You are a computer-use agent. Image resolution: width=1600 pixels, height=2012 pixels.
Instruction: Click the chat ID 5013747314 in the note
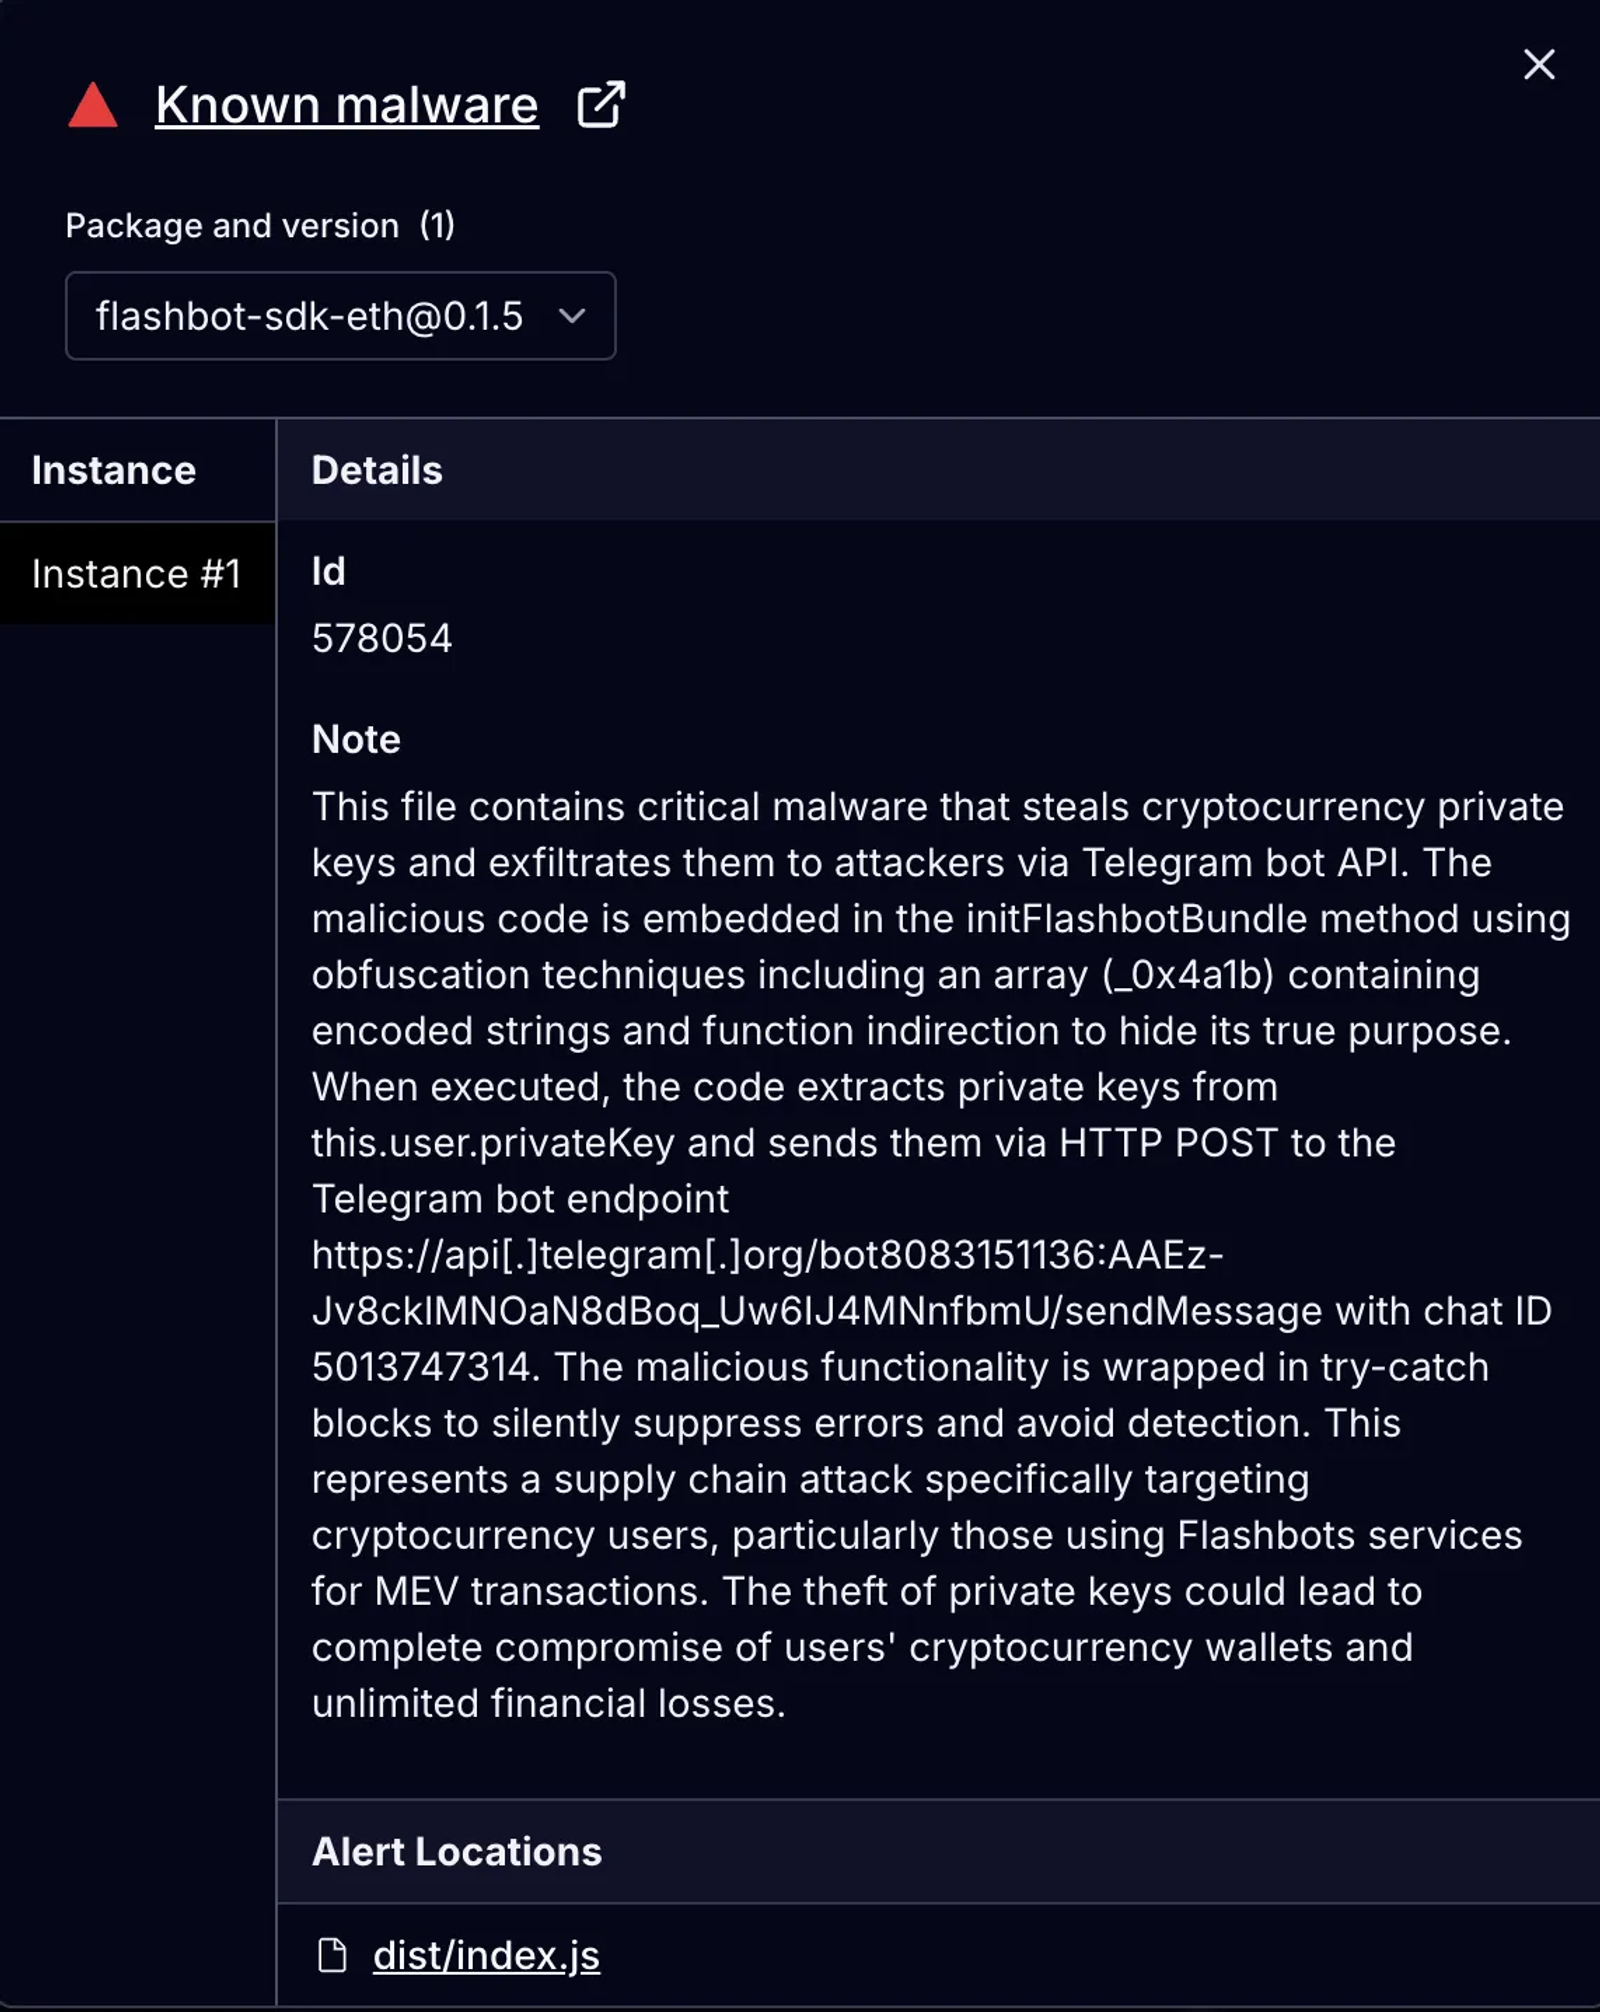point(420,1367)
